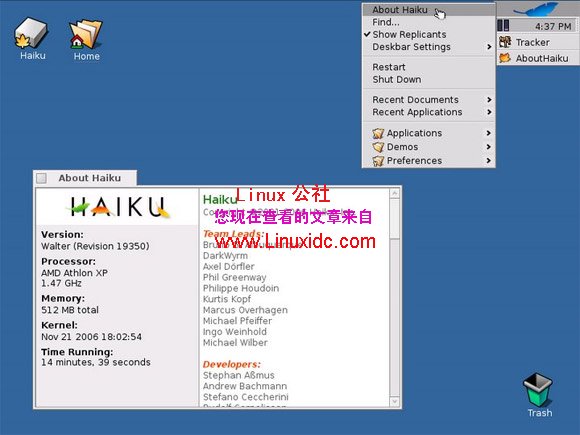
Task: Click the name Michael Wilber in credits
Action: 235,343
